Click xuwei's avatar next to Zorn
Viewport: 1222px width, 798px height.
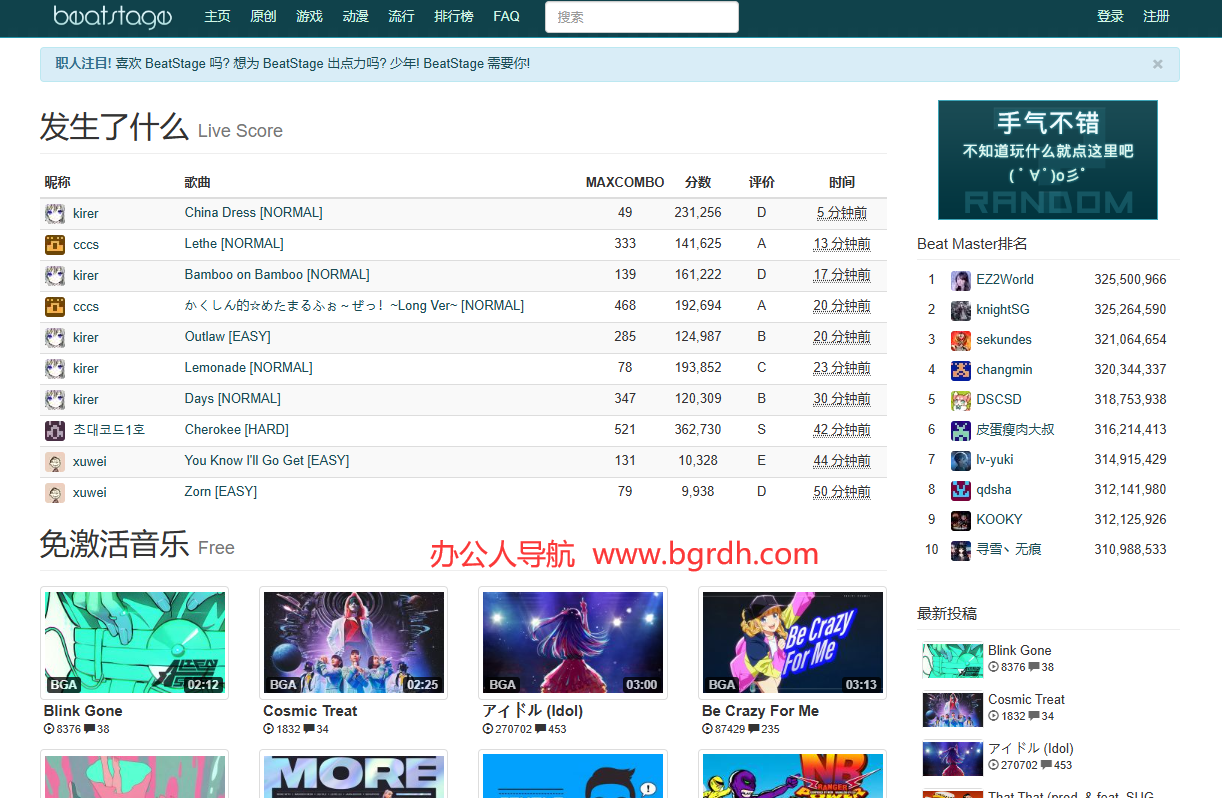pos(55,492)
